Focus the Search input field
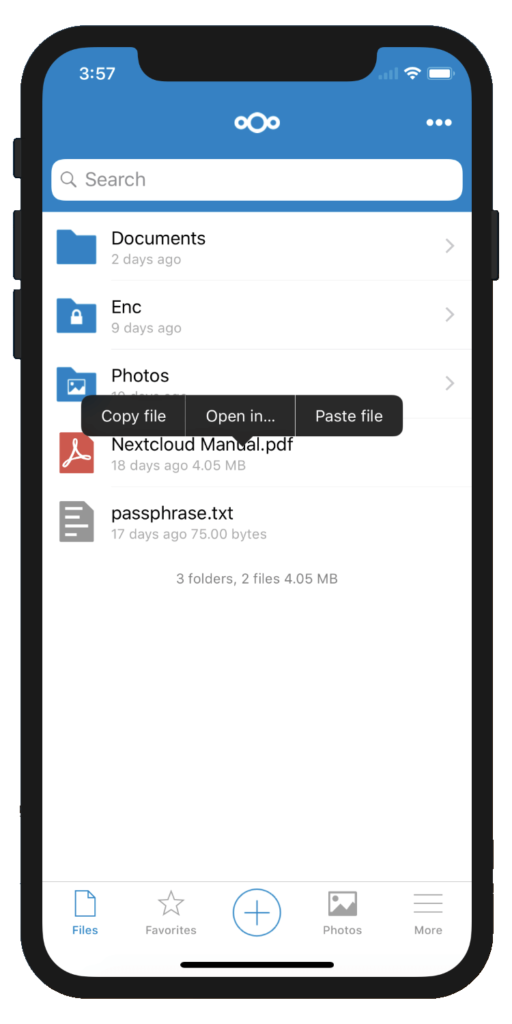This screenshot has width=512, height=1024. [257, 180]
